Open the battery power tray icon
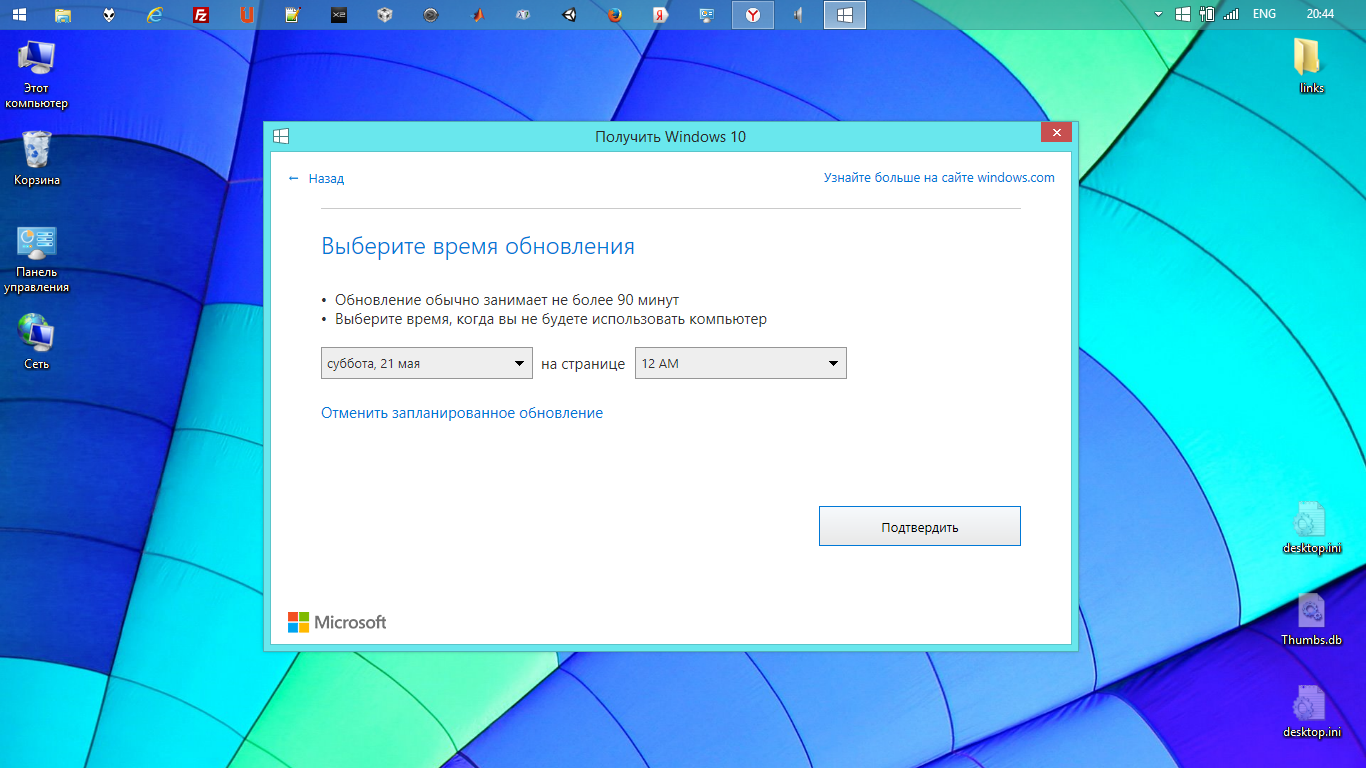Image resolution: width=1366 pixels, height=768 pixels. [1207, 14]
